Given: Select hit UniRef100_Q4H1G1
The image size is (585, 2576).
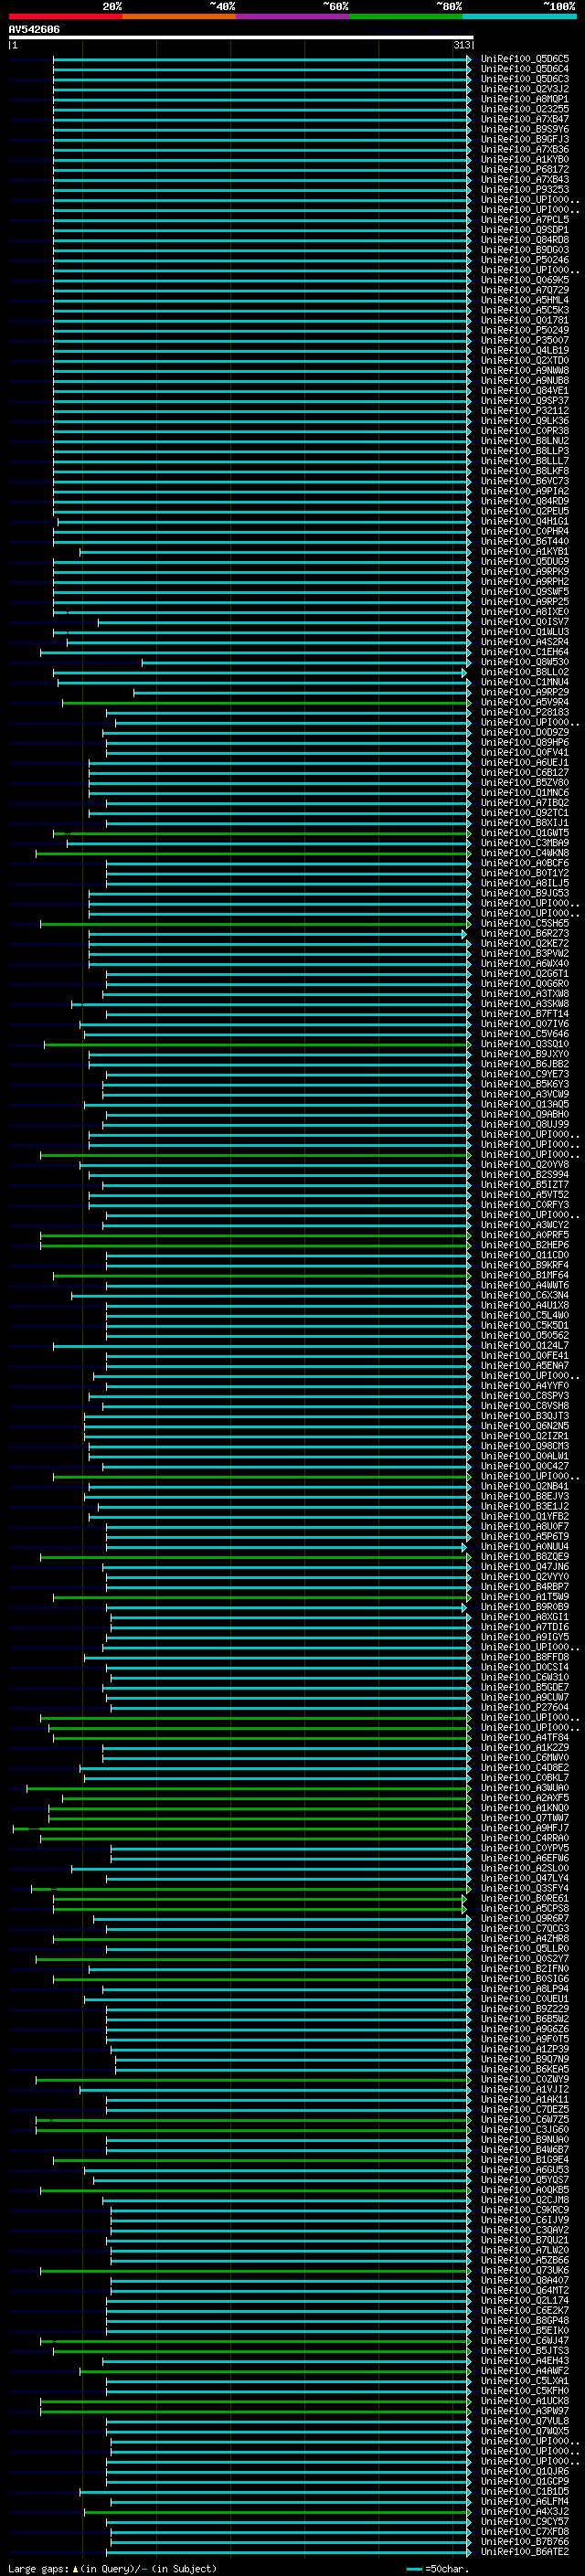Looking at the screenshot, I should click(x=524, y=521).
